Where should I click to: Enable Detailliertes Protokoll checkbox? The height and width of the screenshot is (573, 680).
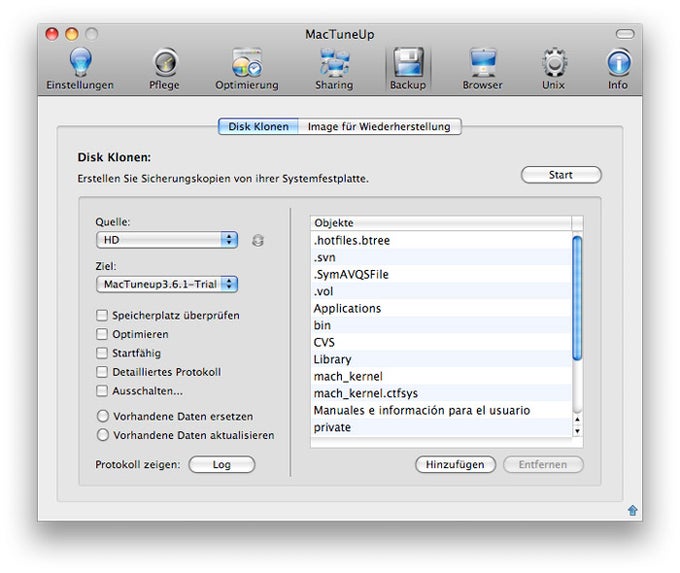click(x=102, y=372)
